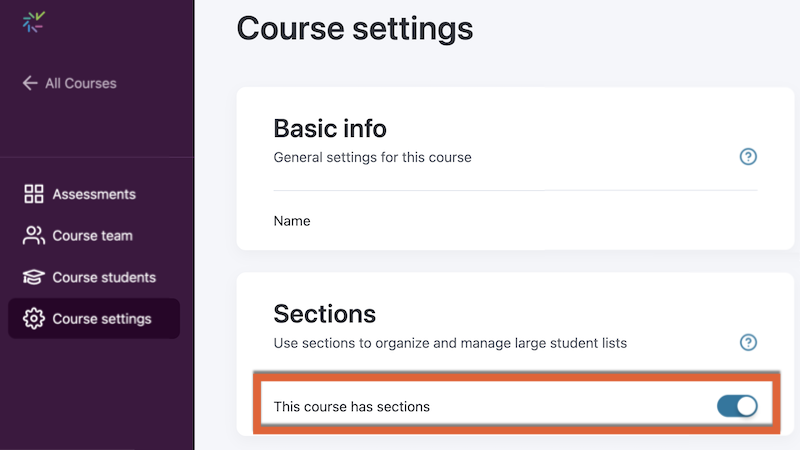Open the Course team page
Viewport: 800px width, 450px height.
[x=92, y=236]
